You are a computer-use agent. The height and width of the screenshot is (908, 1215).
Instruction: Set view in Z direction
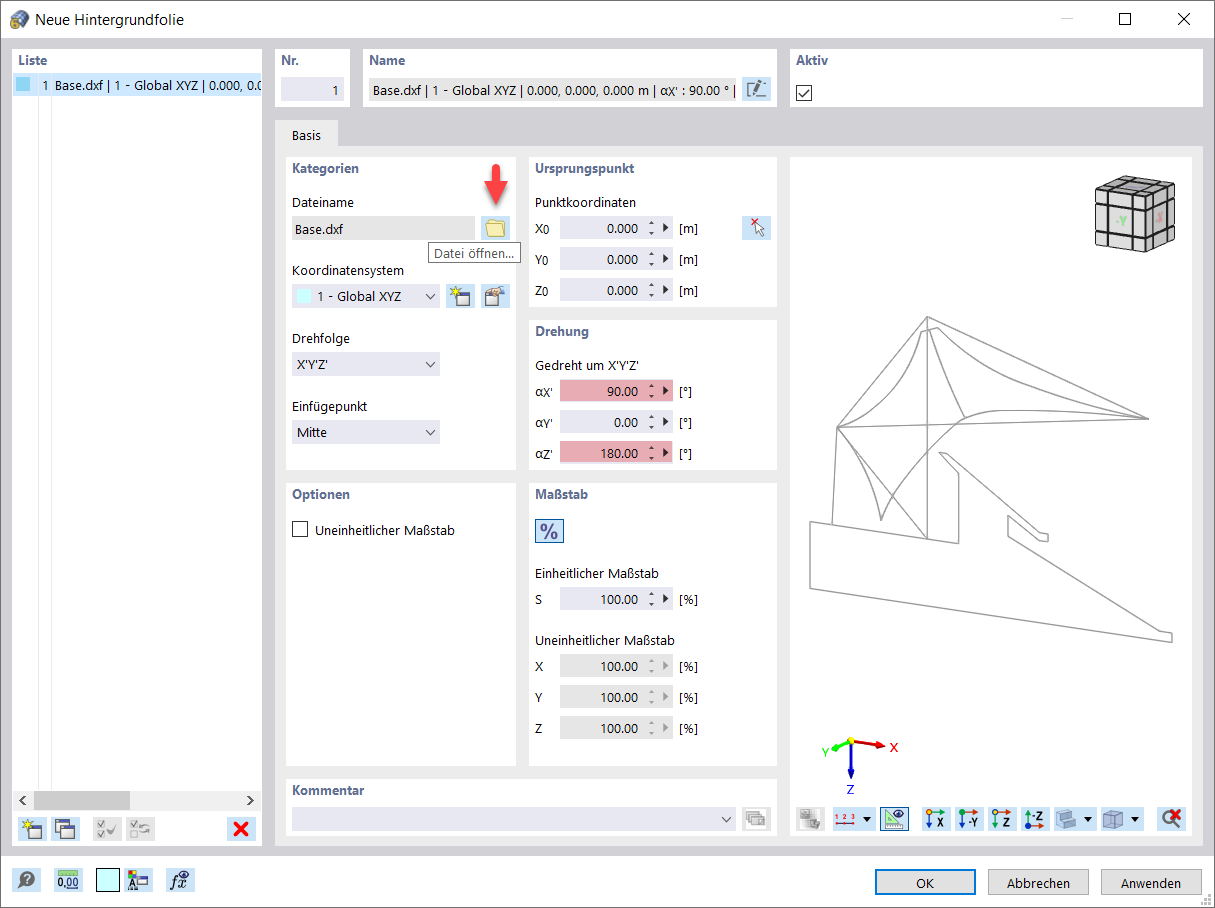click(x=1002, y=819)
